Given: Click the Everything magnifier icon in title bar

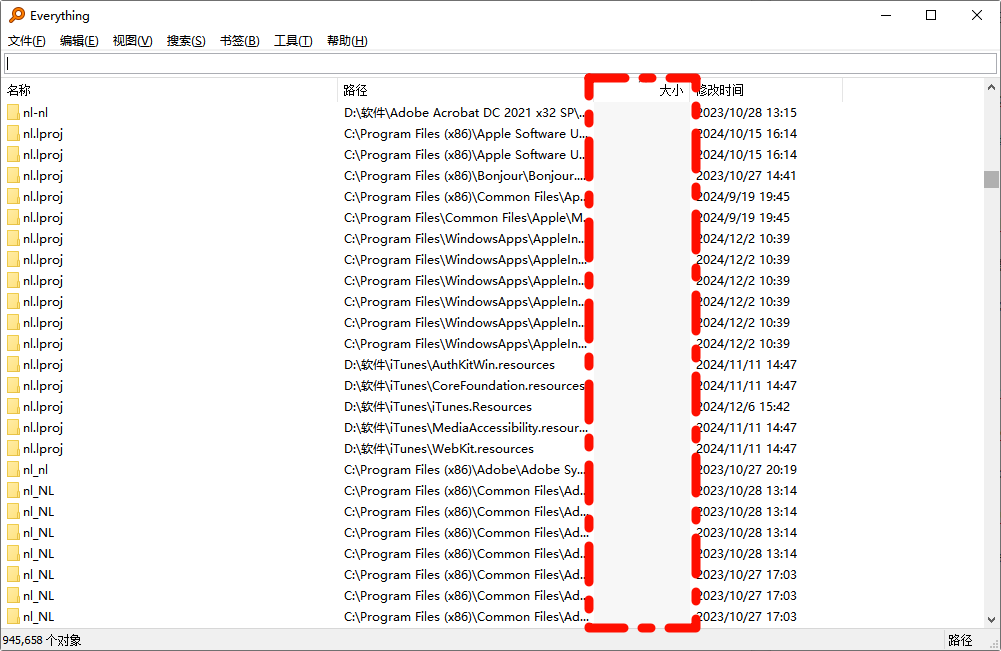Looking at the screenshot, I should click(17, 15).
